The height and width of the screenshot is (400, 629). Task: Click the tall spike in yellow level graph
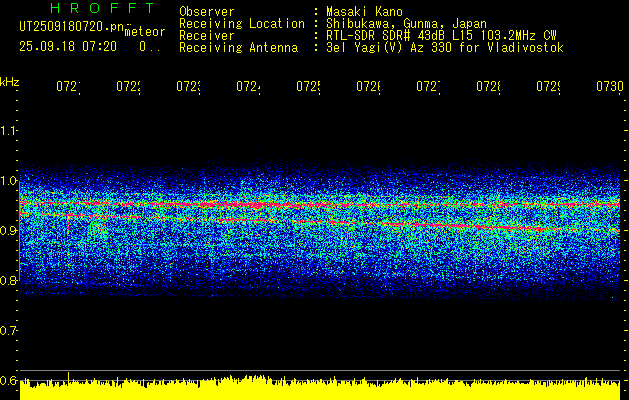[x=68, y=378]
